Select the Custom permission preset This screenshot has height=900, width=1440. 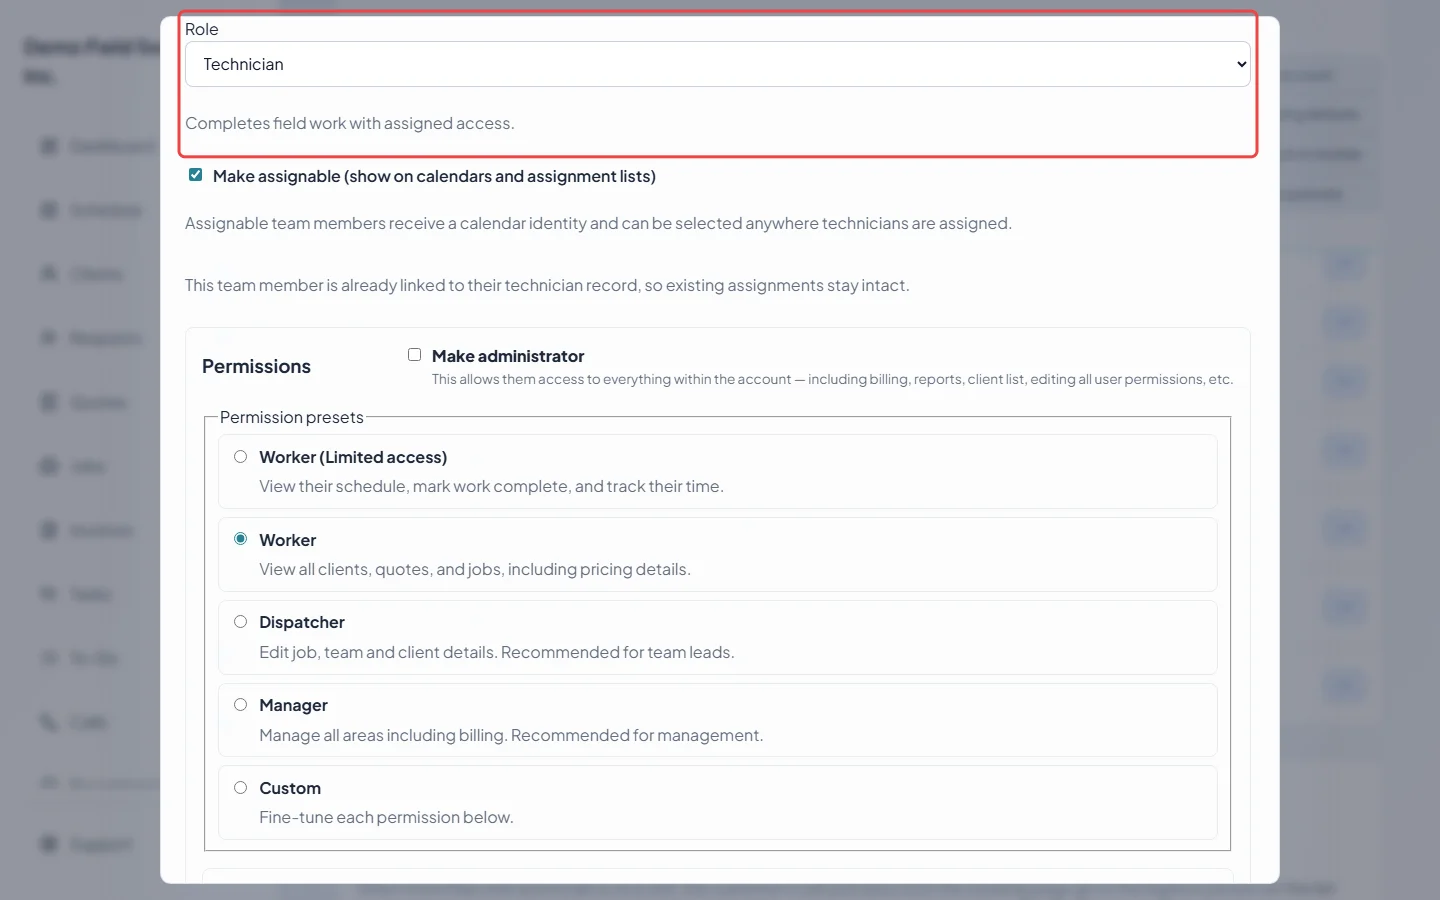pos(240,788)
